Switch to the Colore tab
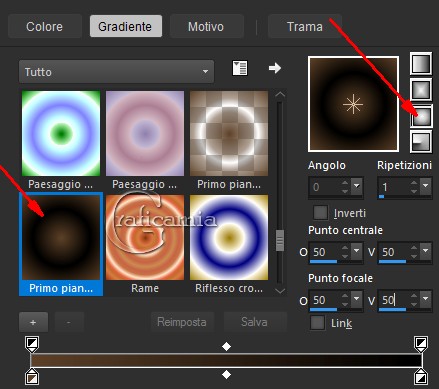439x389 pixels. click(45, 26)
